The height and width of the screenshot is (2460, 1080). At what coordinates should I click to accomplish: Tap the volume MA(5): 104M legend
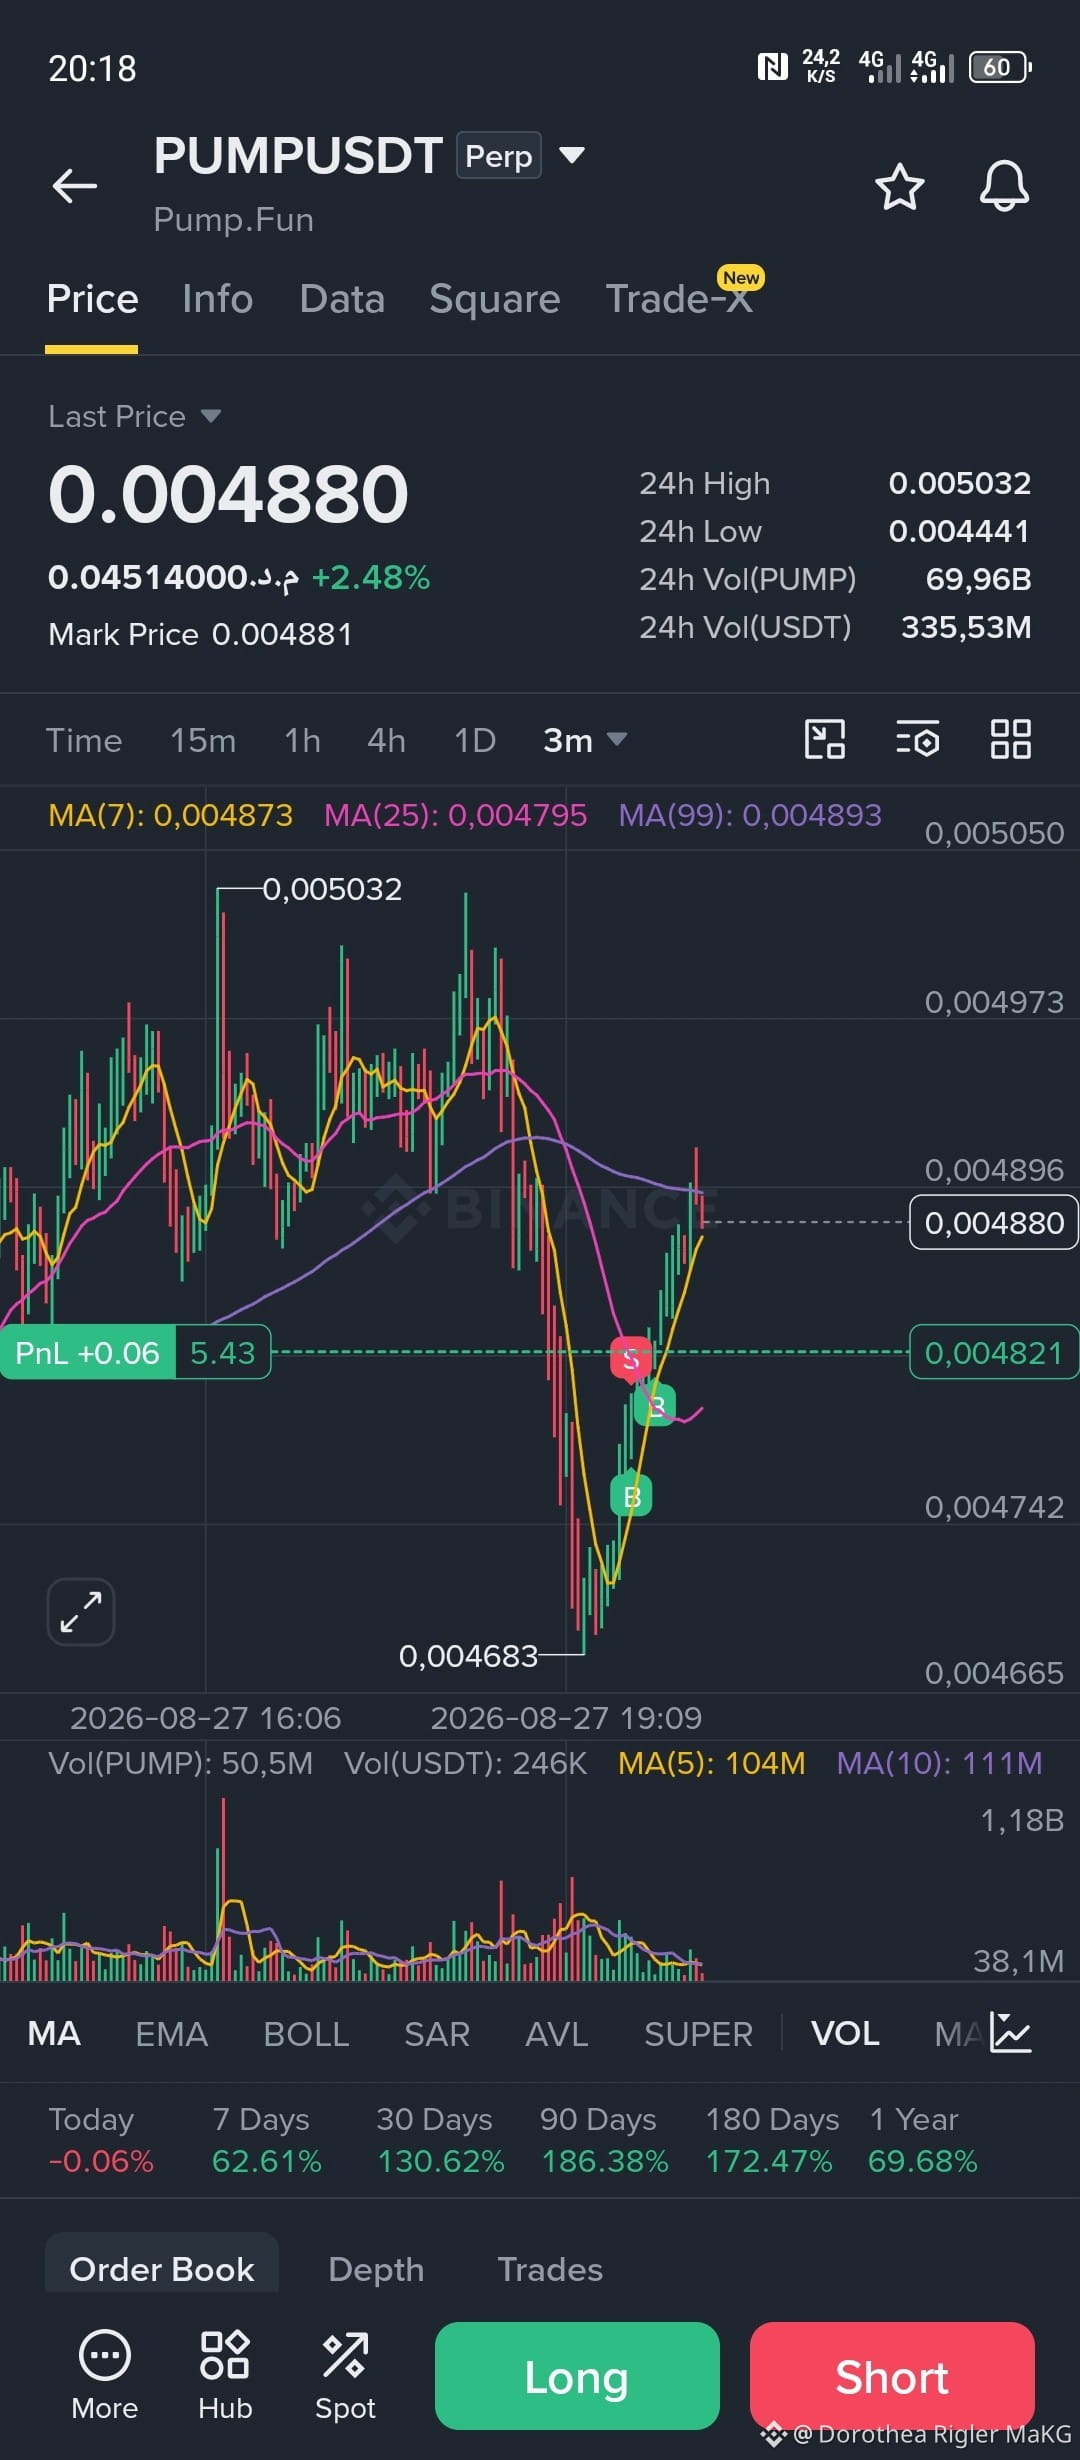click(x=712, y=1763)
